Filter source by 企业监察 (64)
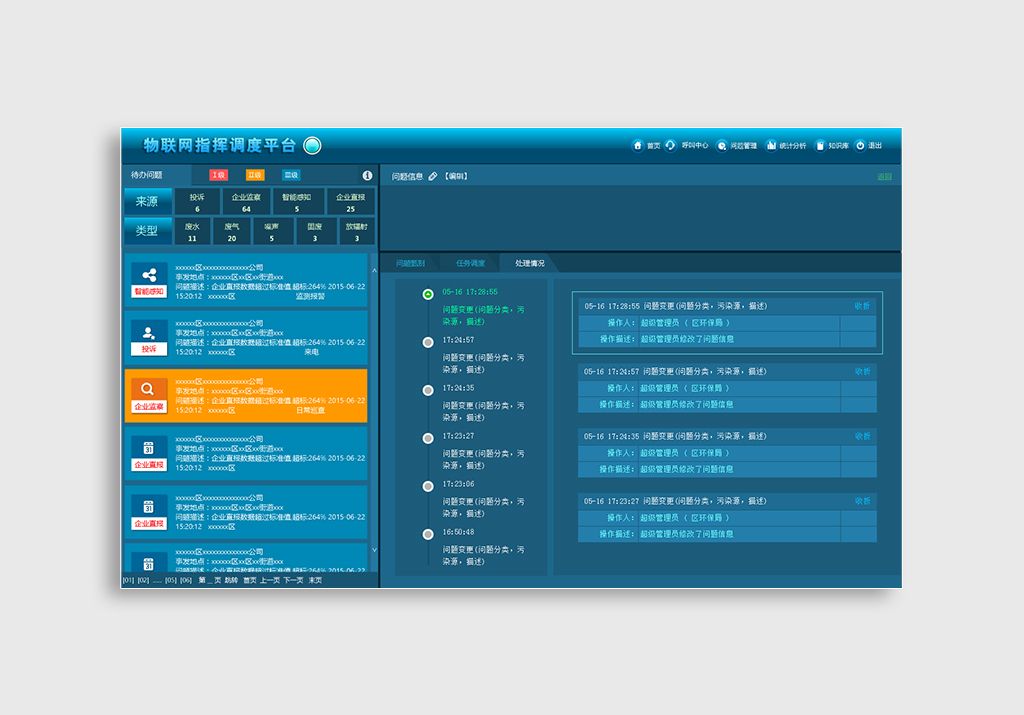The image size is (1024, 715). click(246, 202)
